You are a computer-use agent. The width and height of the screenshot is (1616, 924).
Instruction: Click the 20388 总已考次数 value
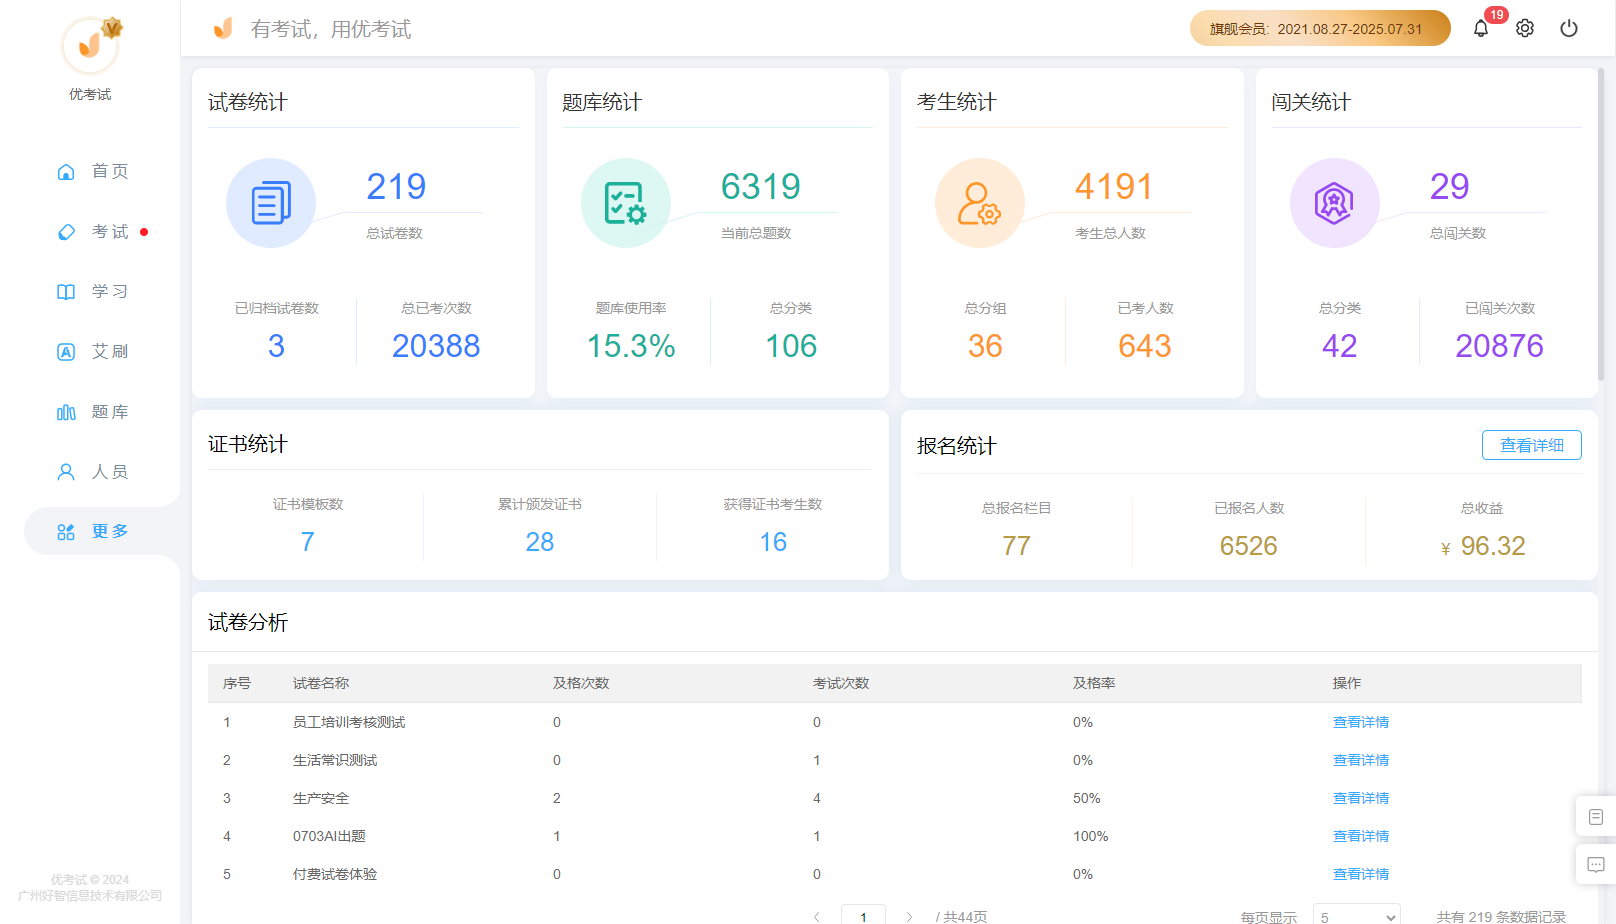(x=436, y=346)
